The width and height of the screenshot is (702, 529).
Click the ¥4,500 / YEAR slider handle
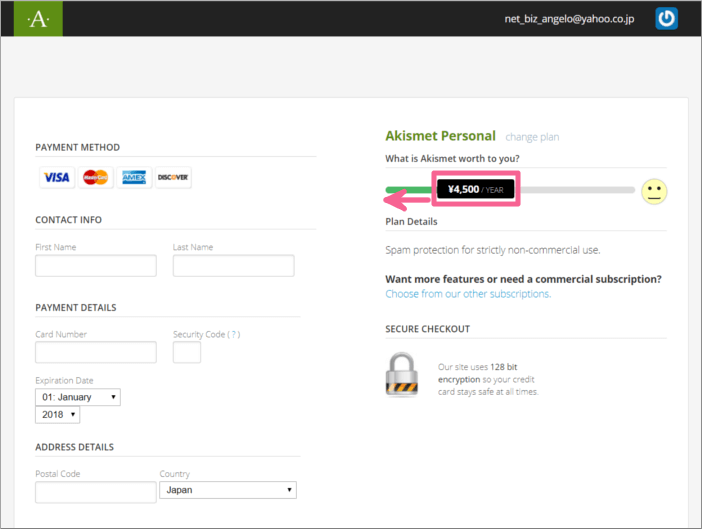(x=475, y=189)
